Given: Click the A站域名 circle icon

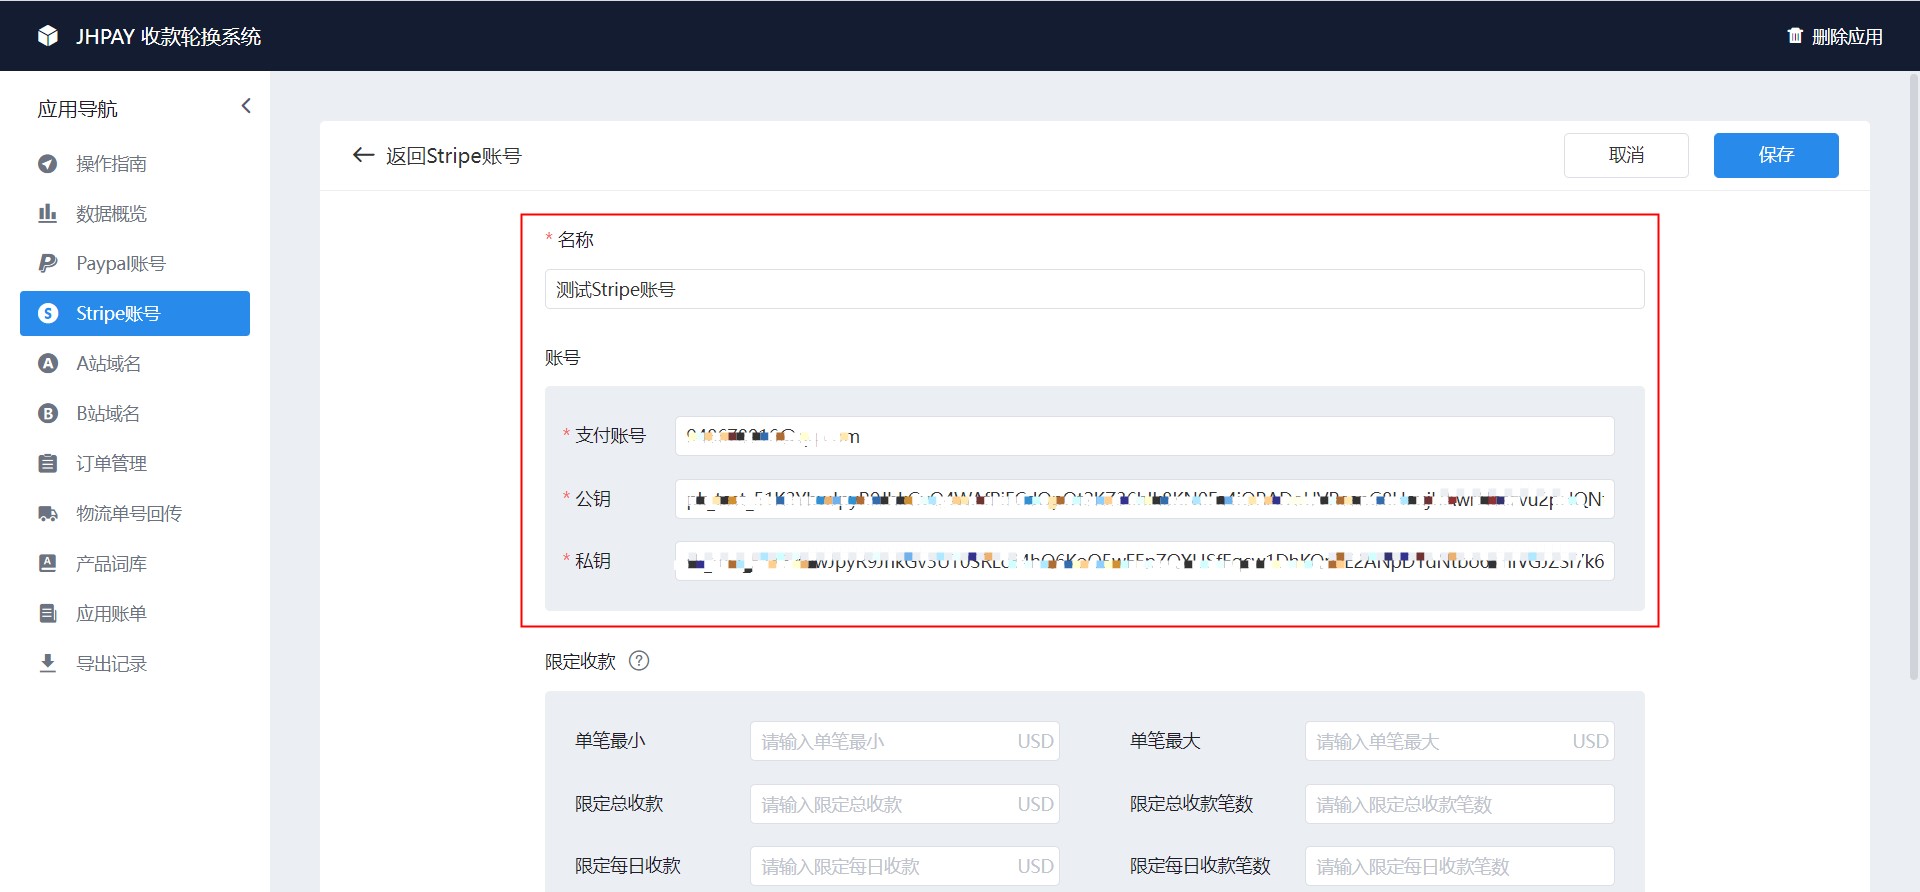Looking at the screenshot, I should pos(47,363).
